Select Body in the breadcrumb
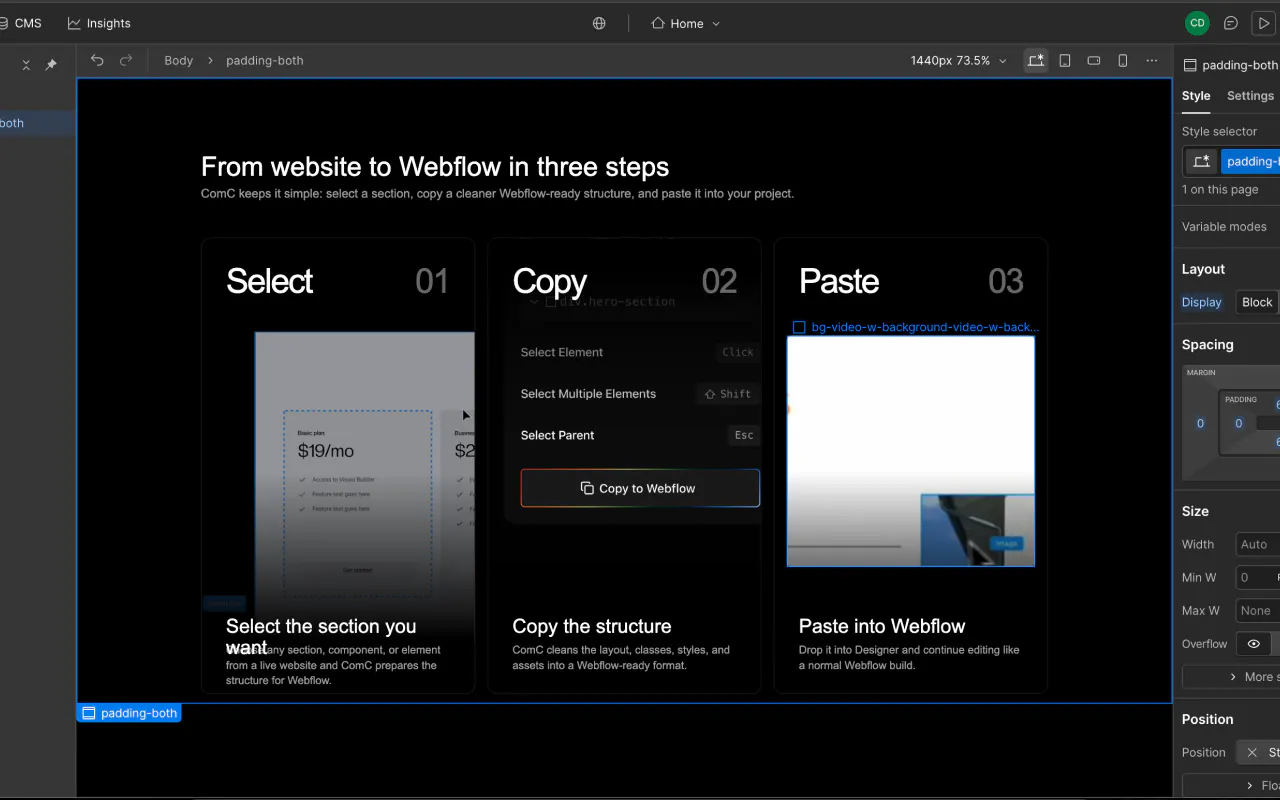1280x800 pixels. (178, 60)
